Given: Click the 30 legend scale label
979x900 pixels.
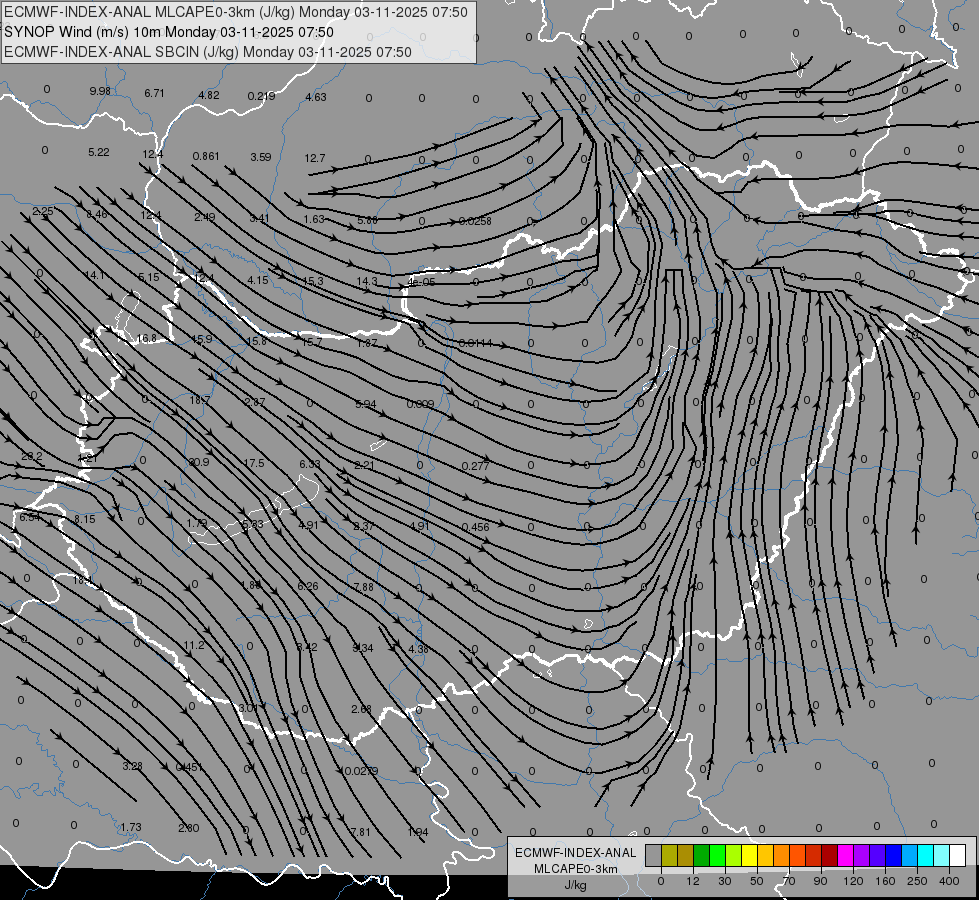Looking at the screenshot, I should point(724,881).
